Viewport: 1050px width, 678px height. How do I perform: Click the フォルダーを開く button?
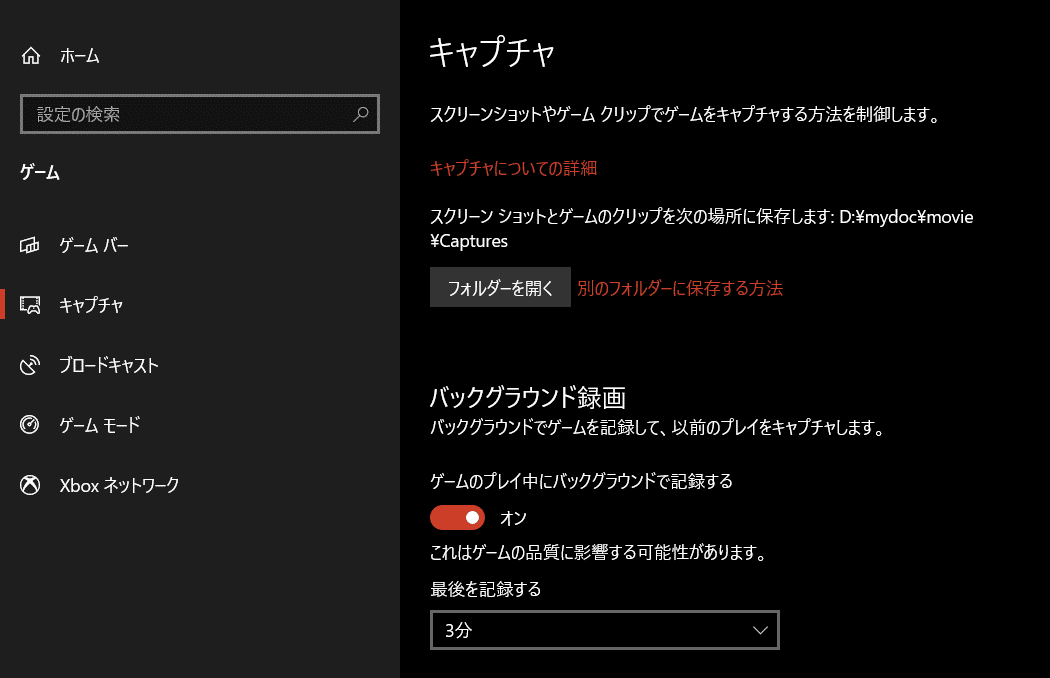coord(500,287)
